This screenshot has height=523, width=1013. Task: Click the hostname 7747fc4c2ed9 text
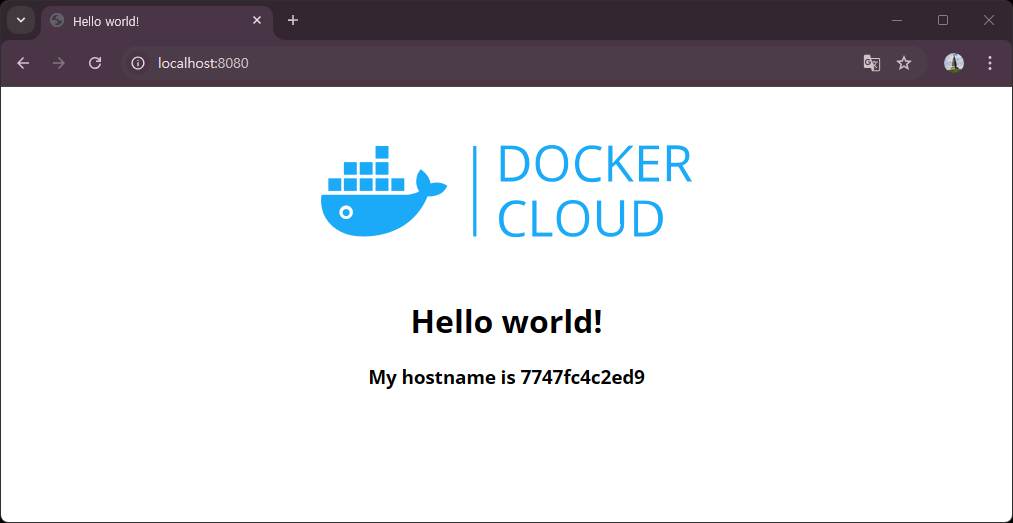582,377
